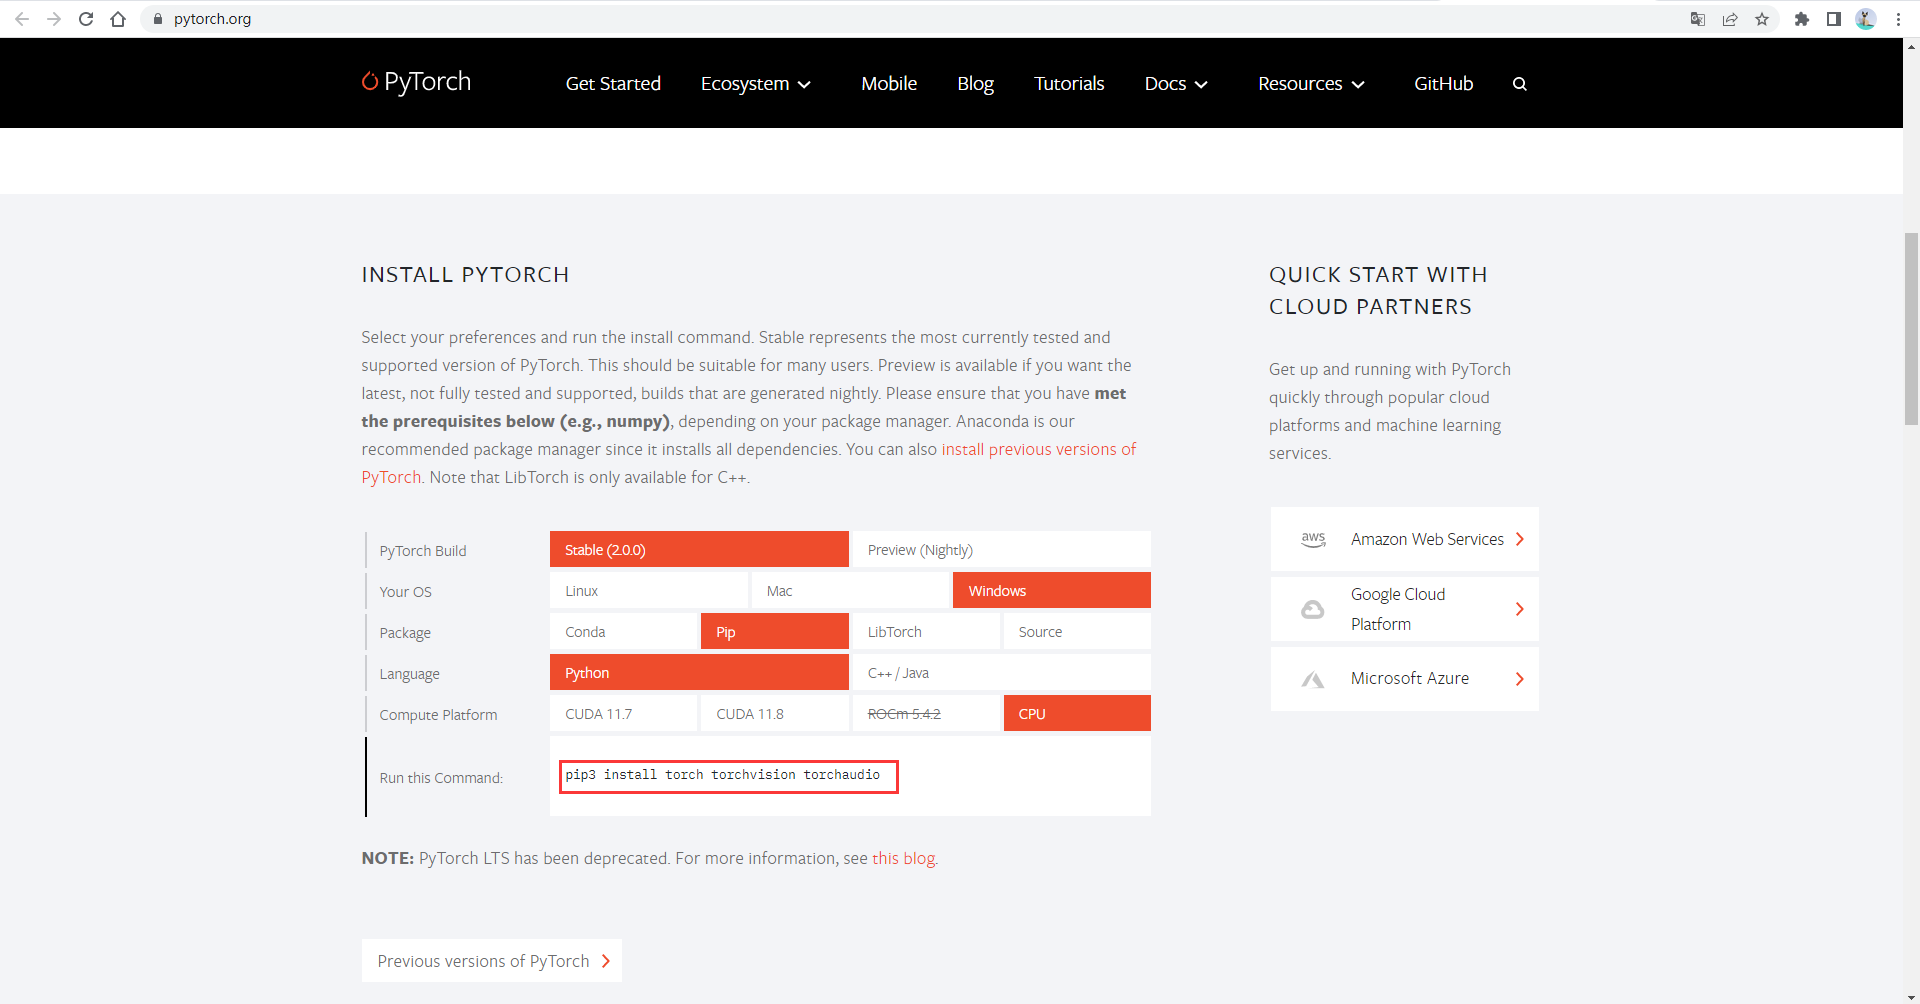The height and width of the screenshot is (1004, 1920).
Task: Expand the Ecosystem dropdown menu
Action: click(x=756, y=84)
